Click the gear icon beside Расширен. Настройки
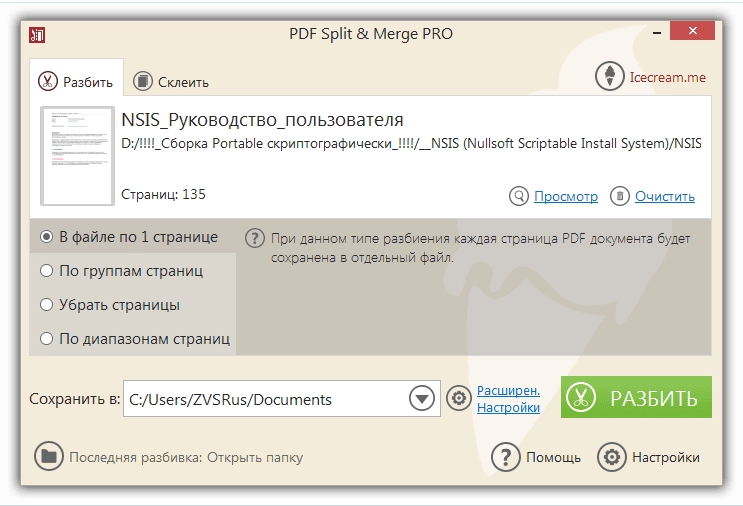743x506 pixels. (x=459, y=398)
